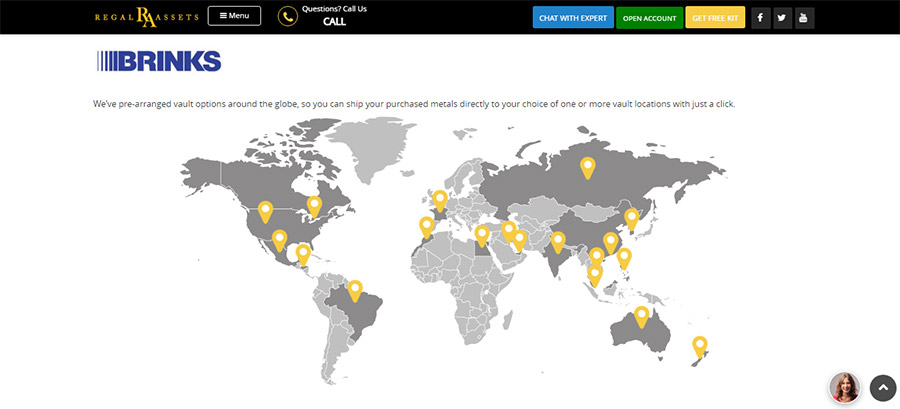Image resolution: width=900 pixels, height=409 pixels.
Task: Open the Menu button
Action: tap(234, 16)
